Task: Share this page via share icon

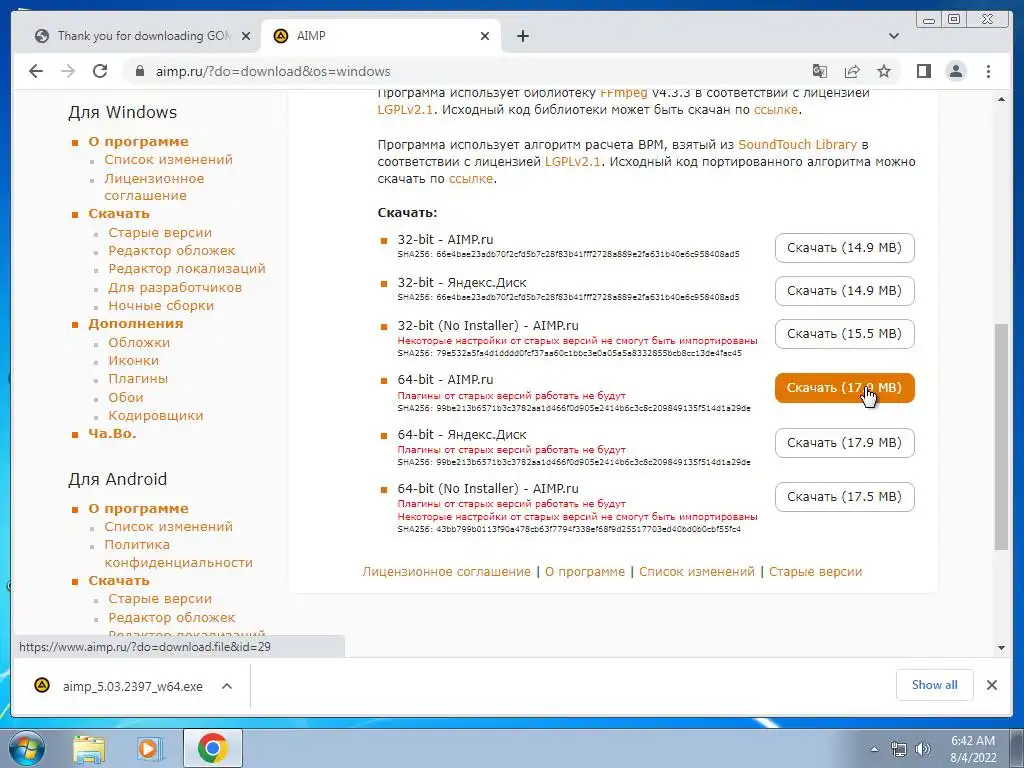Action: click(852, 71)
